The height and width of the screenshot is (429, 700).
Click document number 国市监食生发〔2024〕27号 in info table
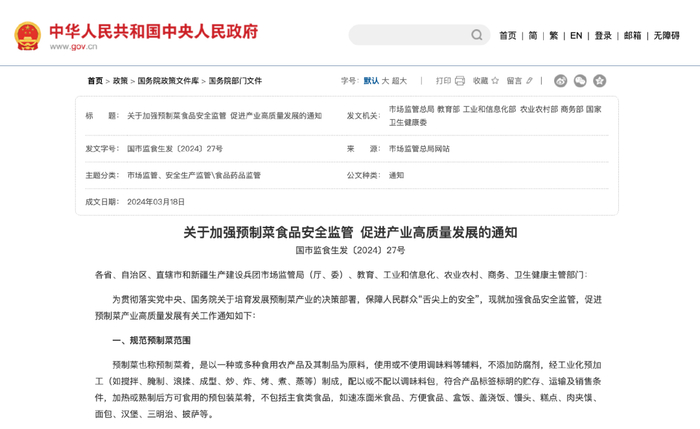[x=175, y=149]
